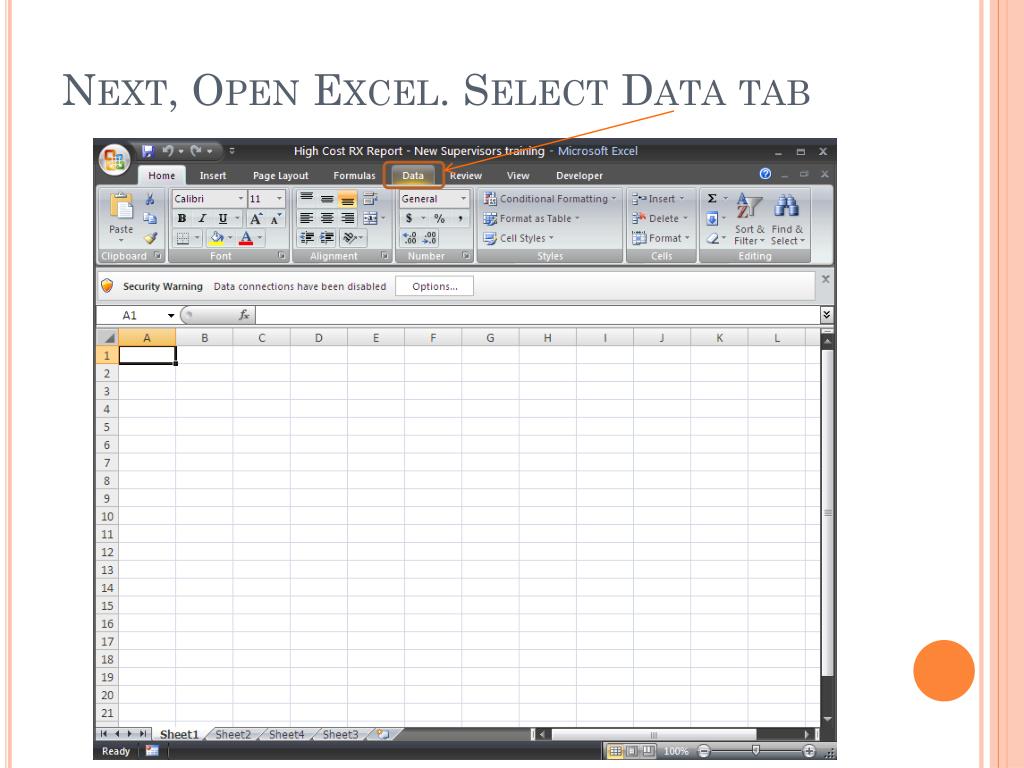The image size is (1024, 768).
Task: Open Find & Select menu
Action: tap(787, 219)
